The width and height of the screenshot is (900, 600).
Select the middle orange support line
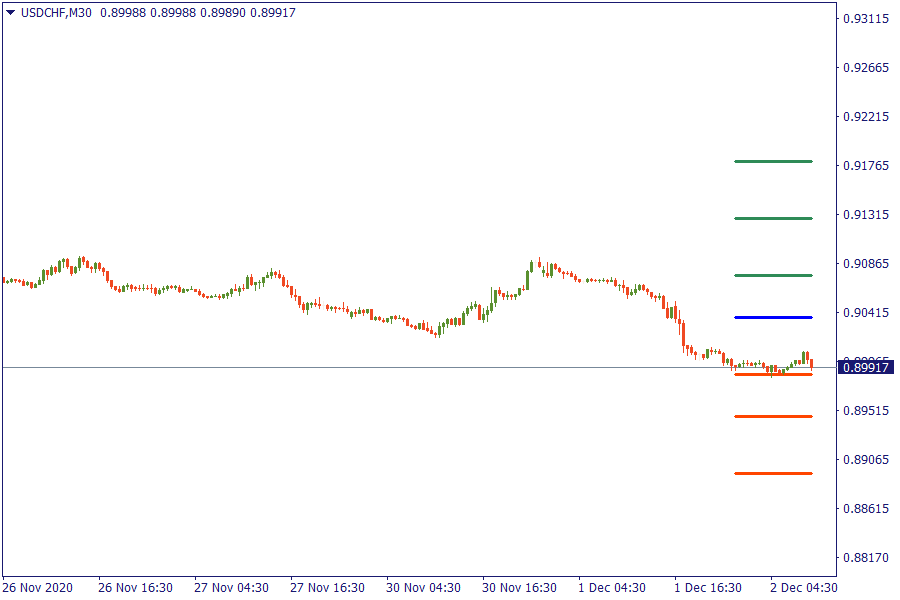[772, 416]
